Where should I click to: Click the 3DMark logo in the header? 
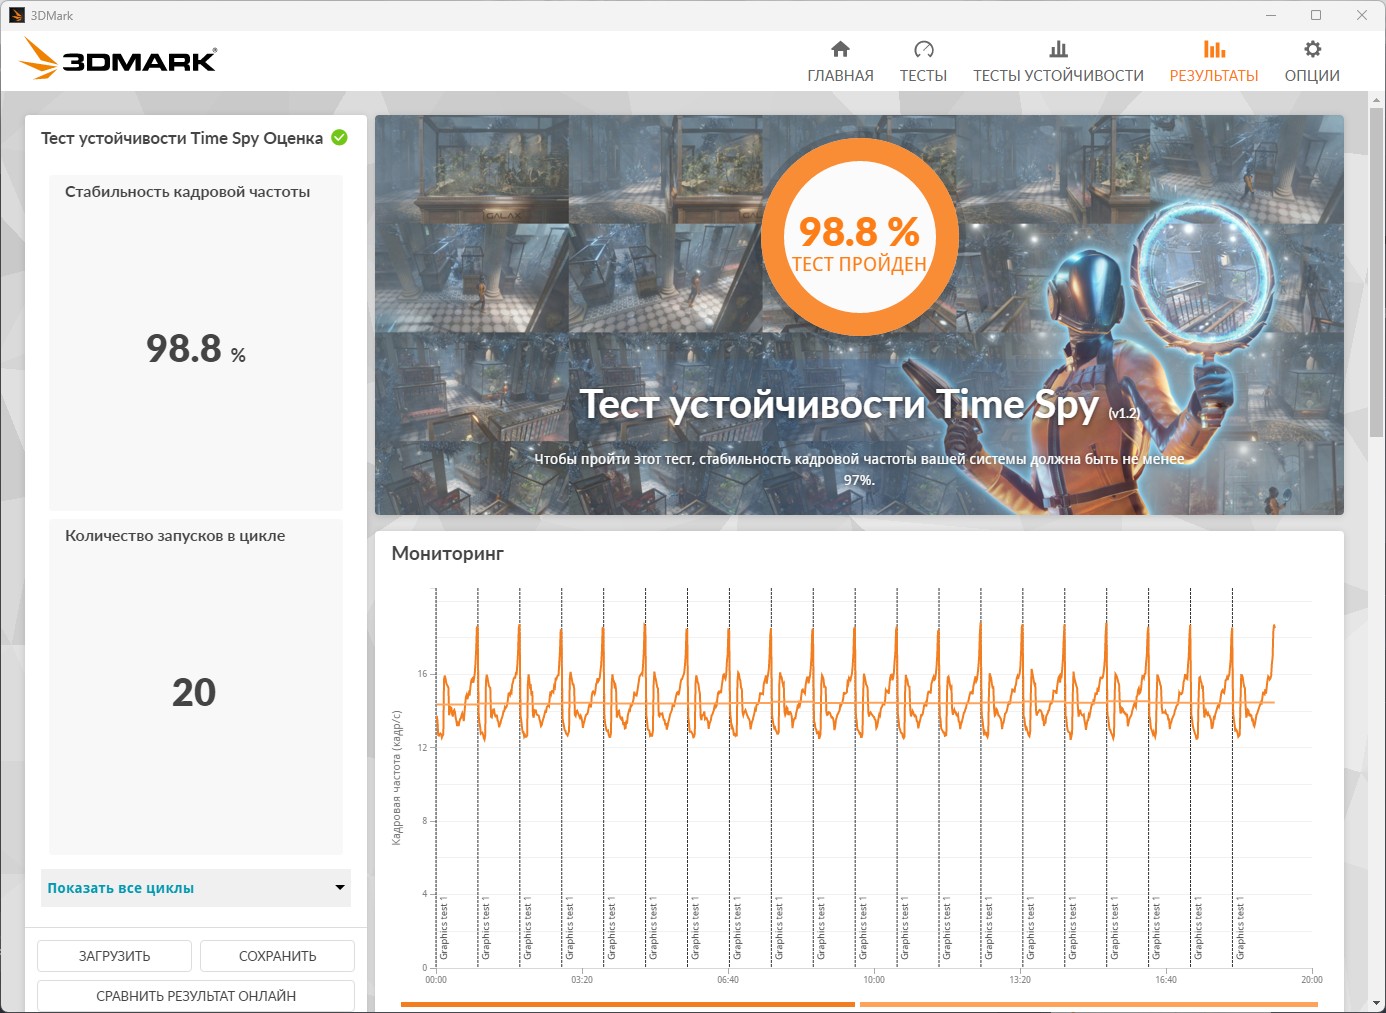[118, 59]
